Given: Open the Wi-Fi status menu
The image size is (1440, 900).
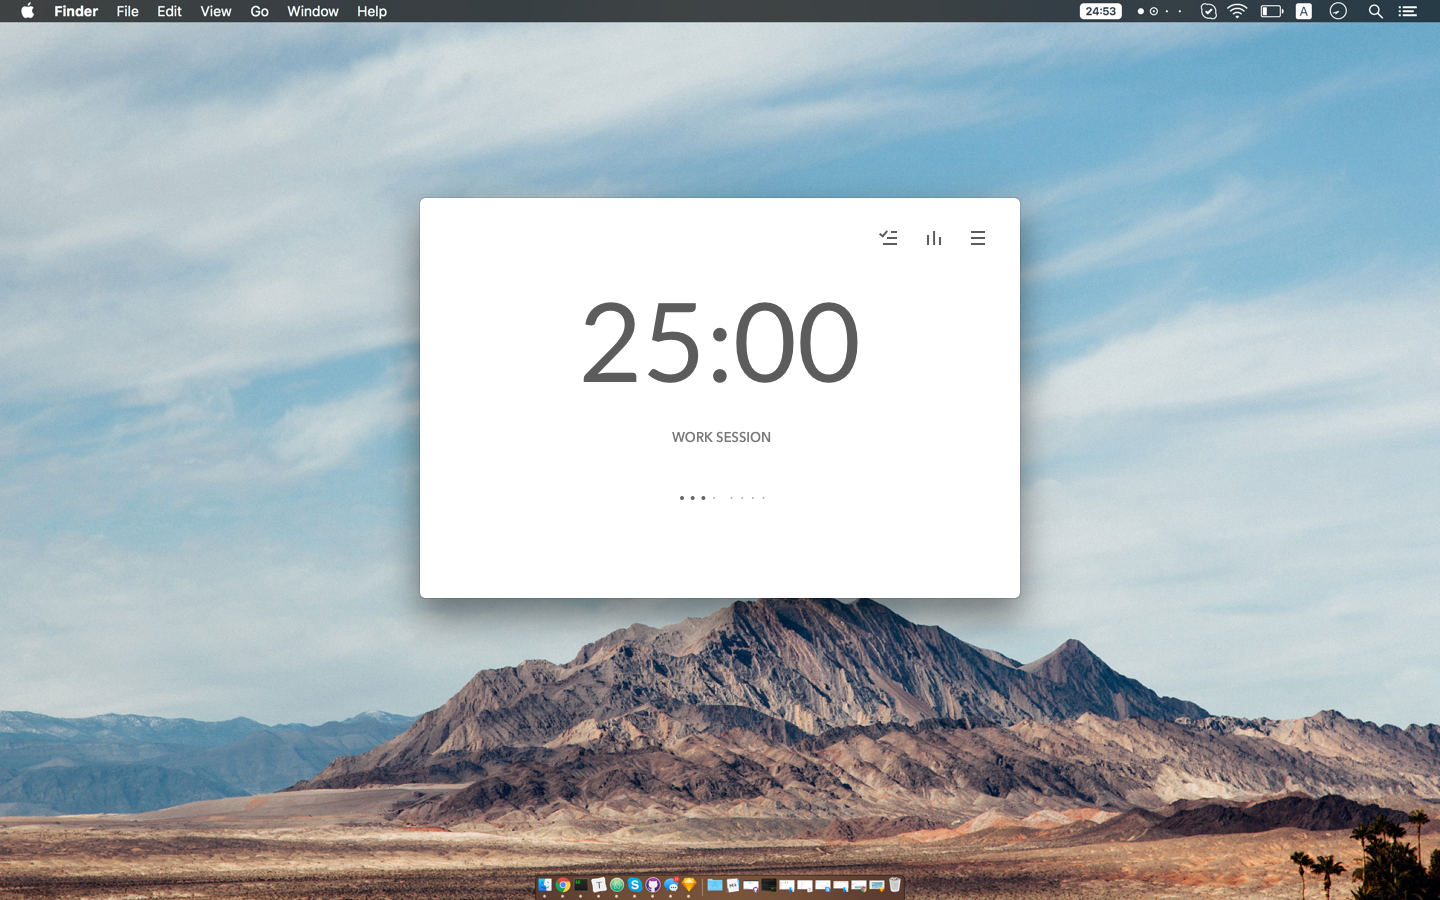Looking at the screenshot, I should click(1238, 11).
